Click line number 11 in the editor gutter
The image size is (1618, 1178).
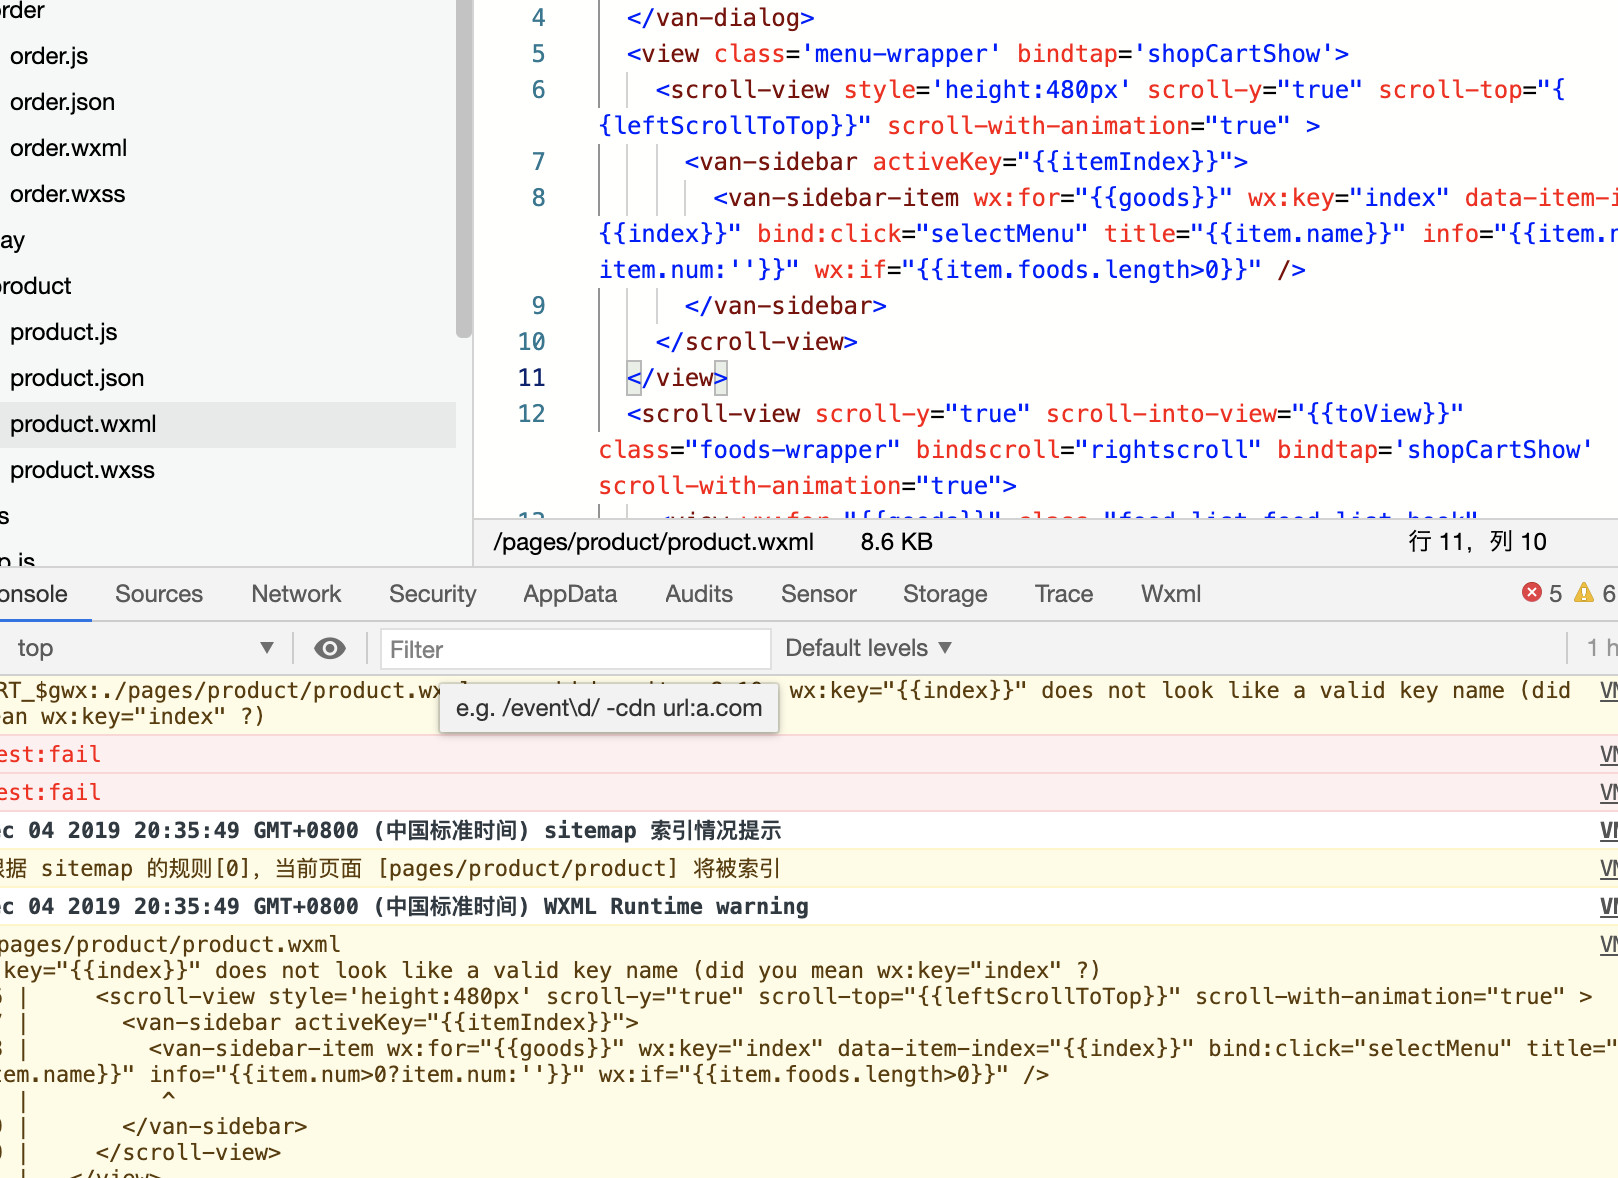coord(531,378)
